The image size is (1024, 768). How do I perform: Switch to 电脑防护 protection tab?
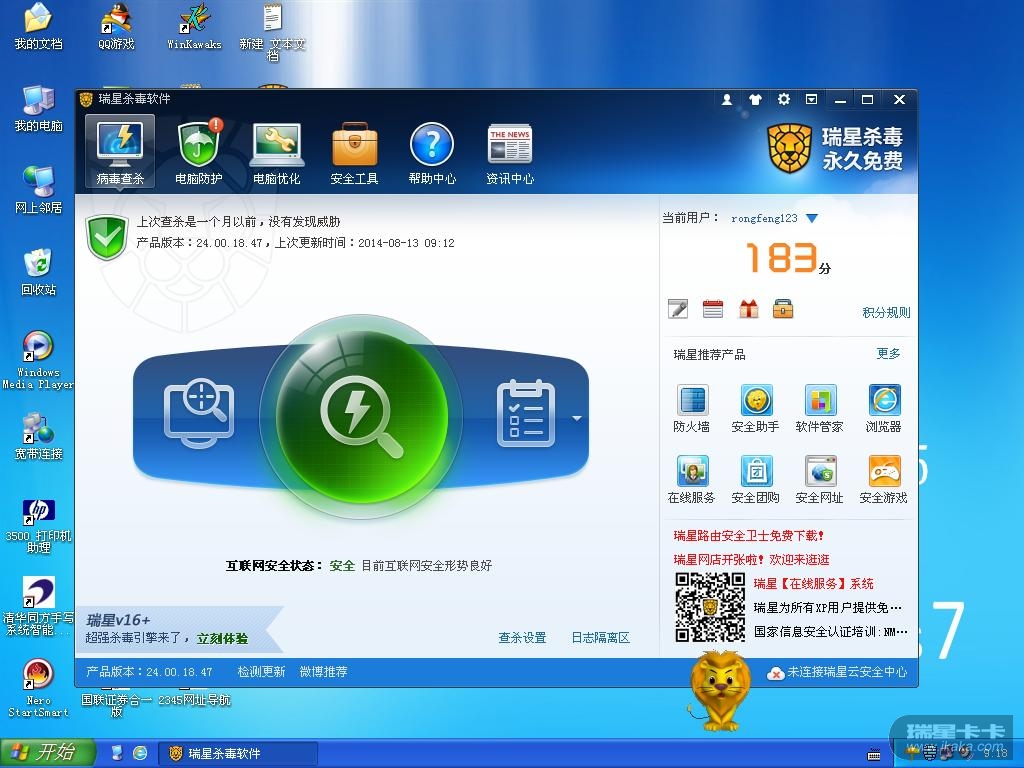[x=199, y=152]
